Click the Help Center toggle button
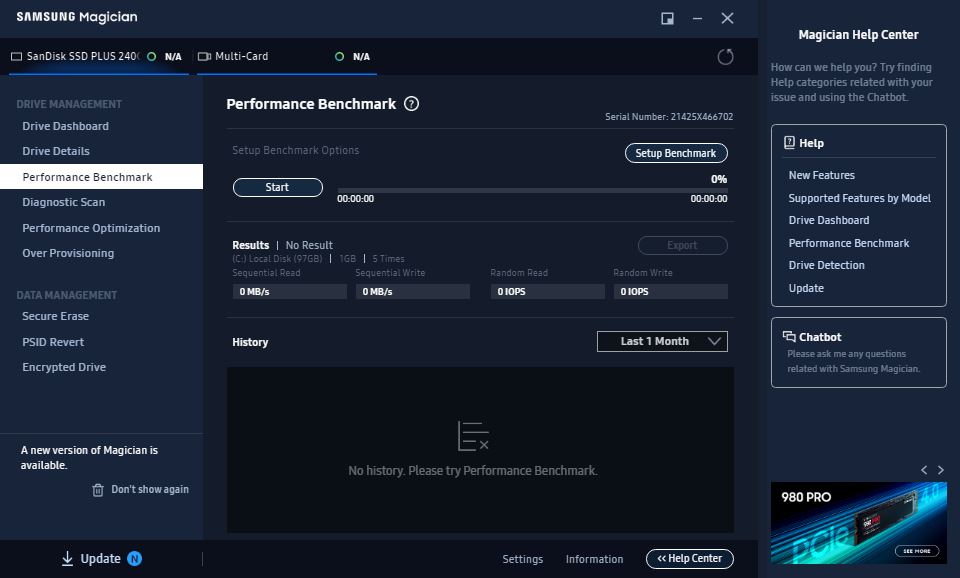This screenshot has height=578, width=960. tap(689, 558)
